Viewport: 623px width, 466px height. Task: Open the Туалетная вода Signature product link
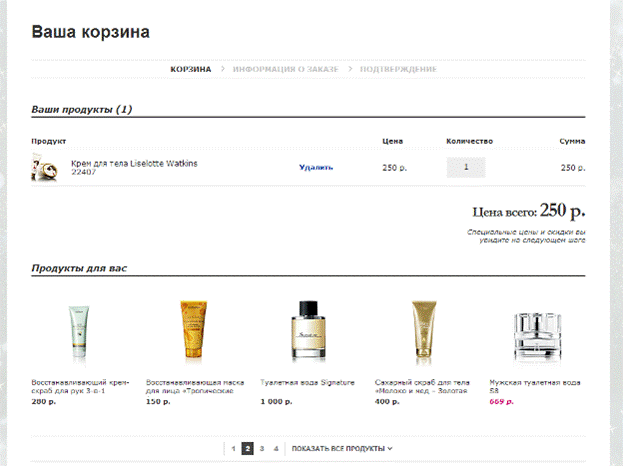coord(307,382)
